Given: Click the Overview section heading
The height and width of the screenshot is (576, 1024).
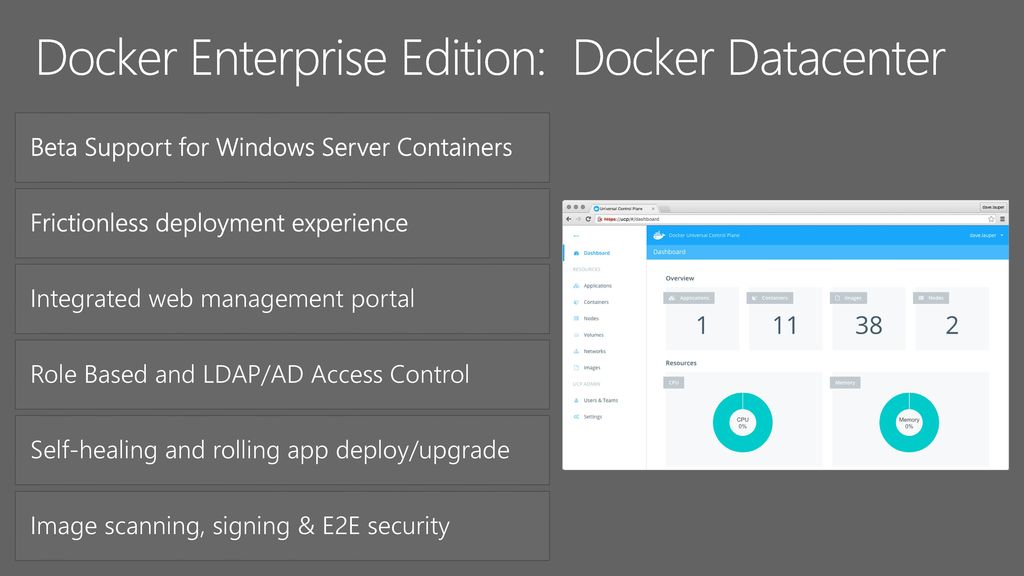Looking at the screenshot, I should (680, 278).
